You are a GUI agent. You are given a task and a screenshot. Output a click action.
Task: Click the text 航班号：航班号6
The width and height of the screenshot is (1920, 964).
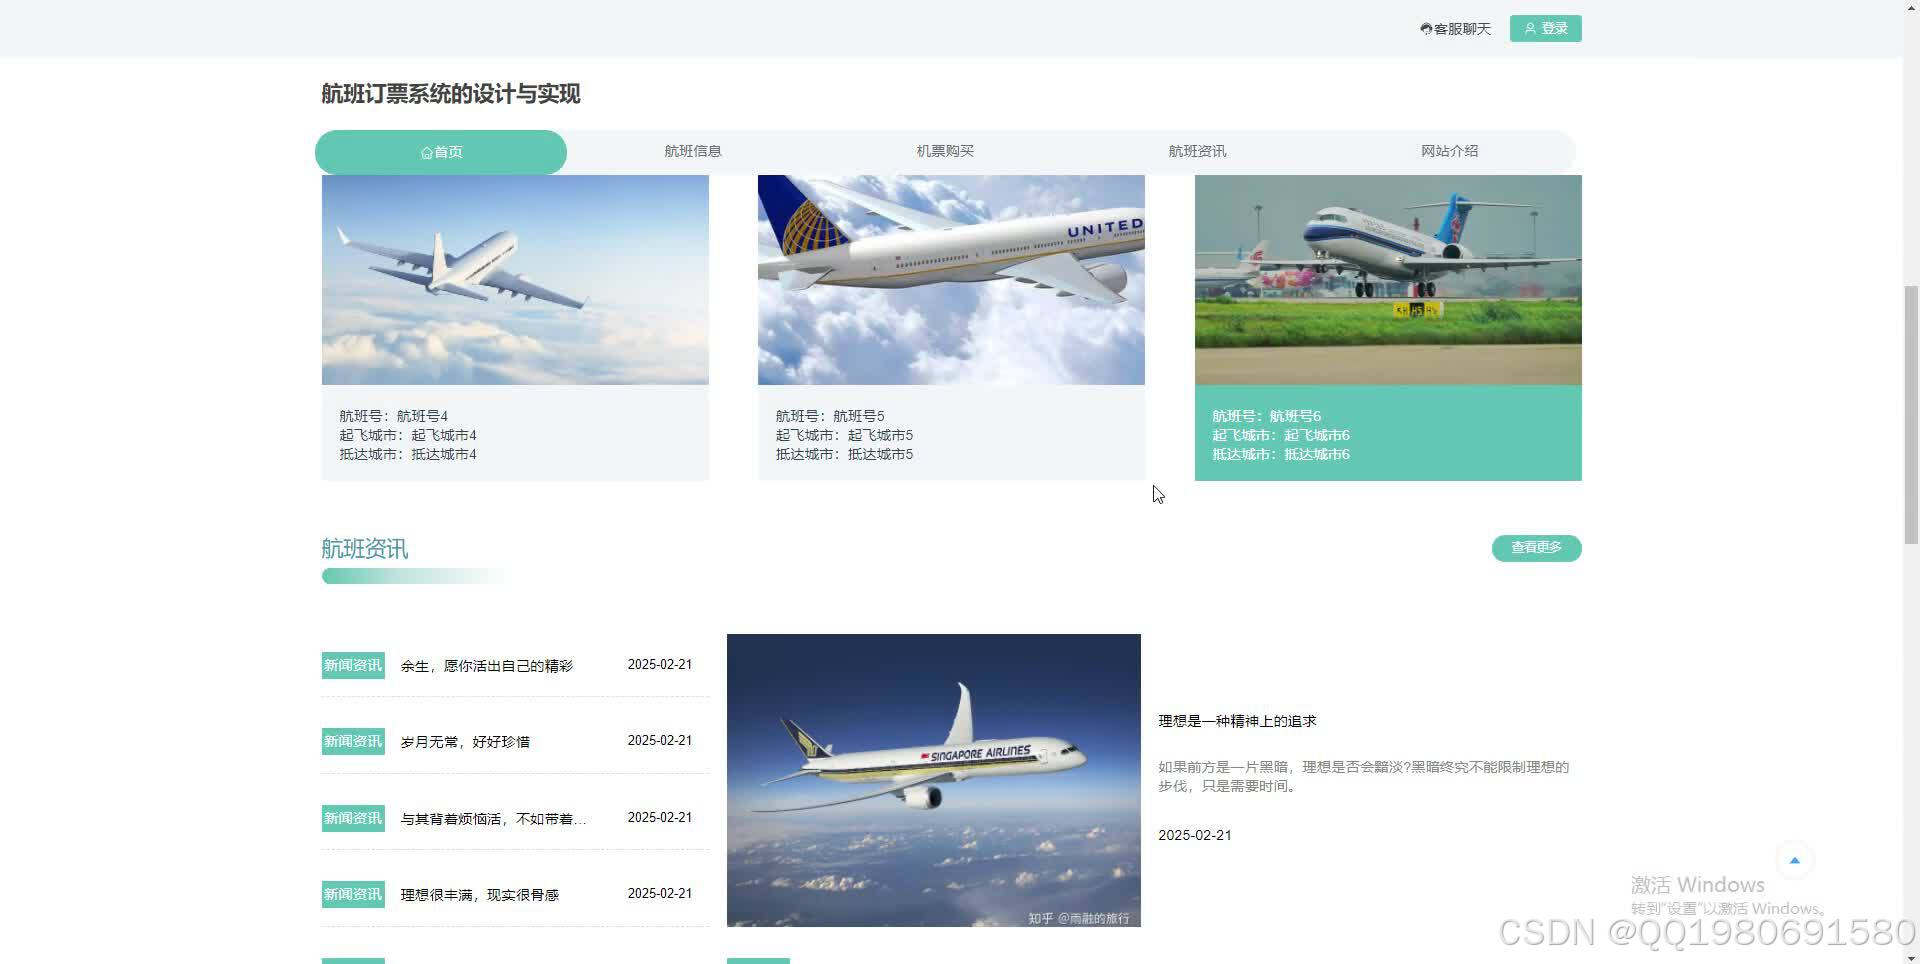point(1266,416)
